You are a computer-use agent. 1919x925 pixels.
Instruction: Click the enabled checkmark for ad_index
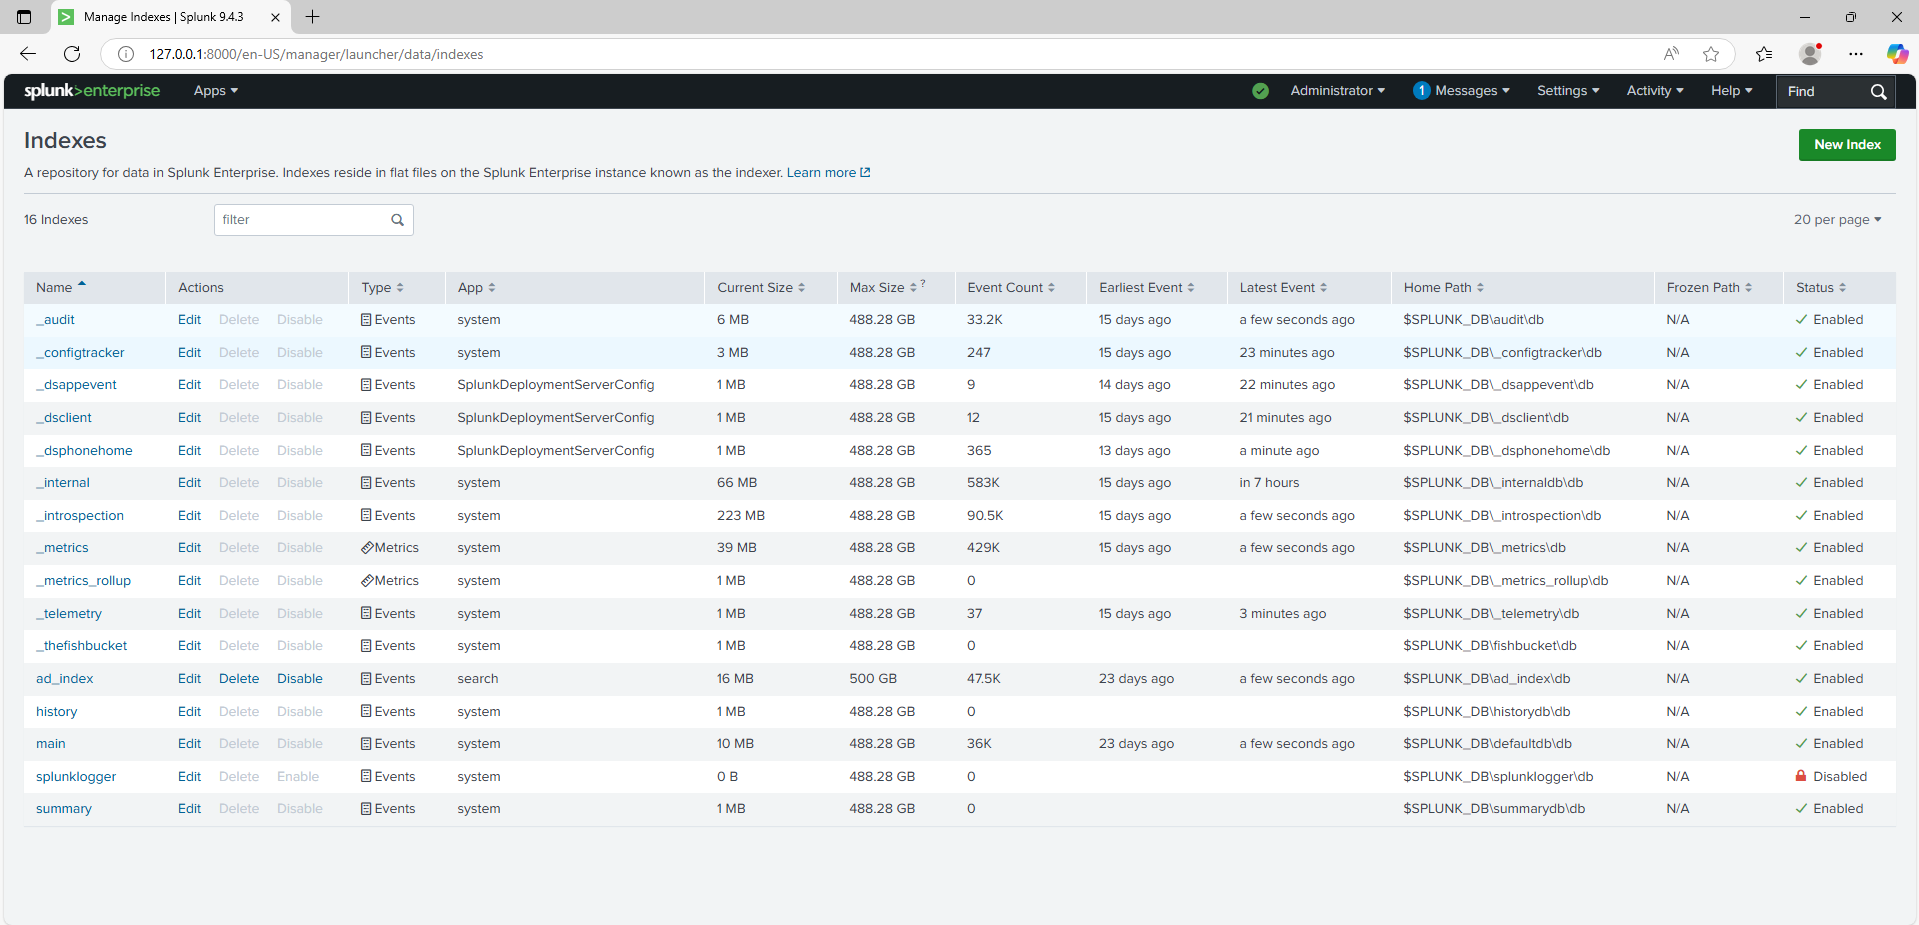[x=1801, y=679]
